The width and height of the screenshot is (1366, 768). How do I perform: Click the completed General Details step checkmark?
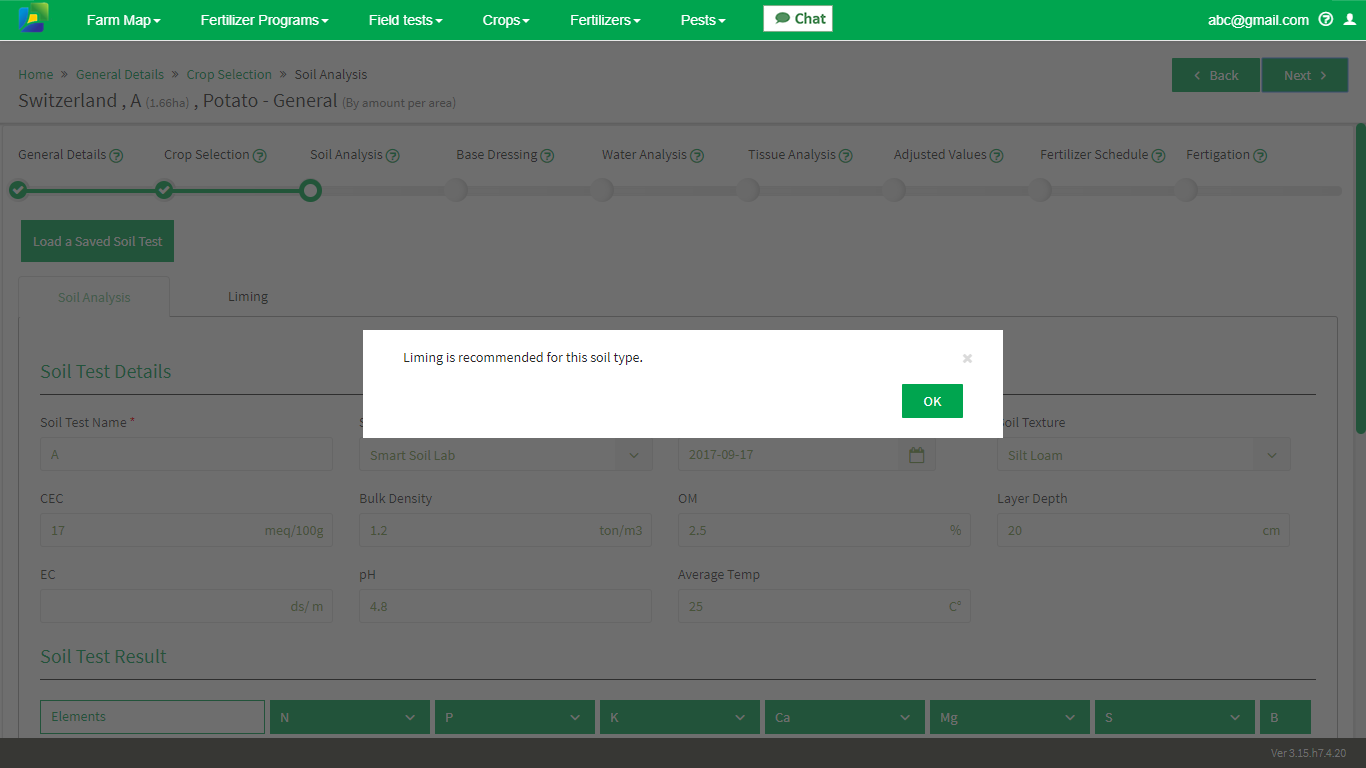coord(18,190)
